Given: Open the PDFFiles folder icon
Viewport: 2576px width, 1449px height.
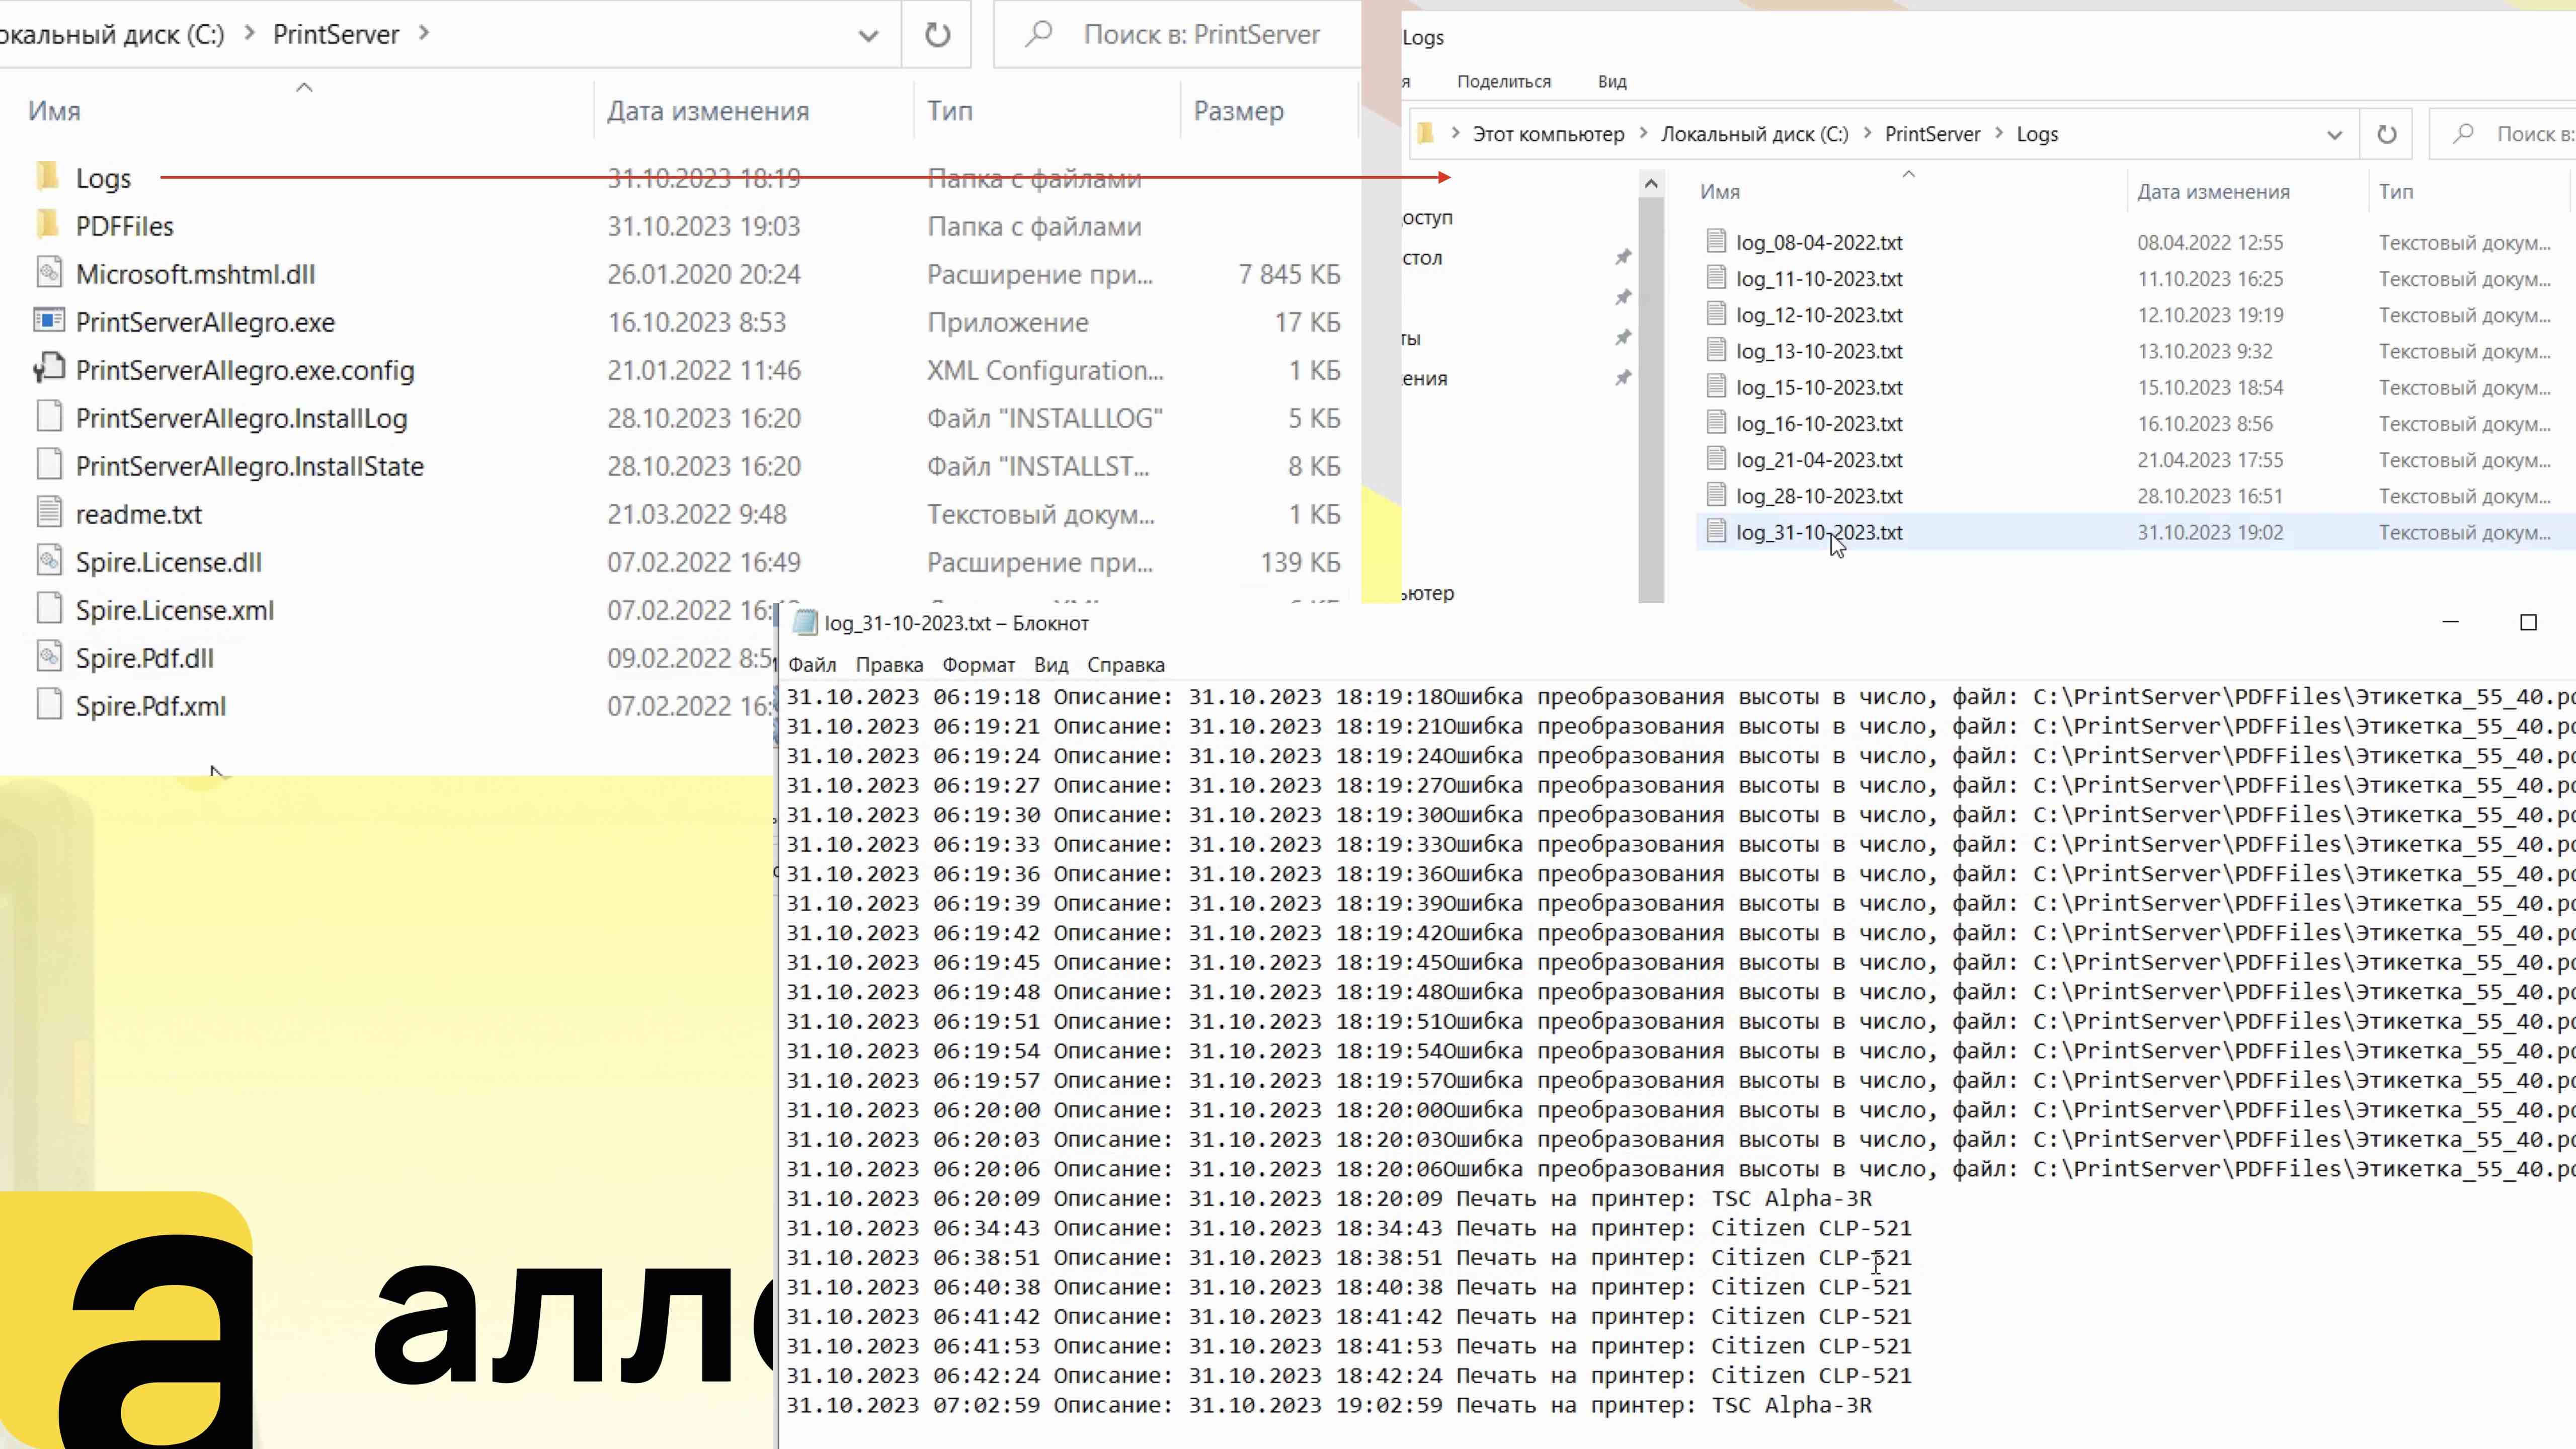Looking at the screenshot, I should coord(47,225).
